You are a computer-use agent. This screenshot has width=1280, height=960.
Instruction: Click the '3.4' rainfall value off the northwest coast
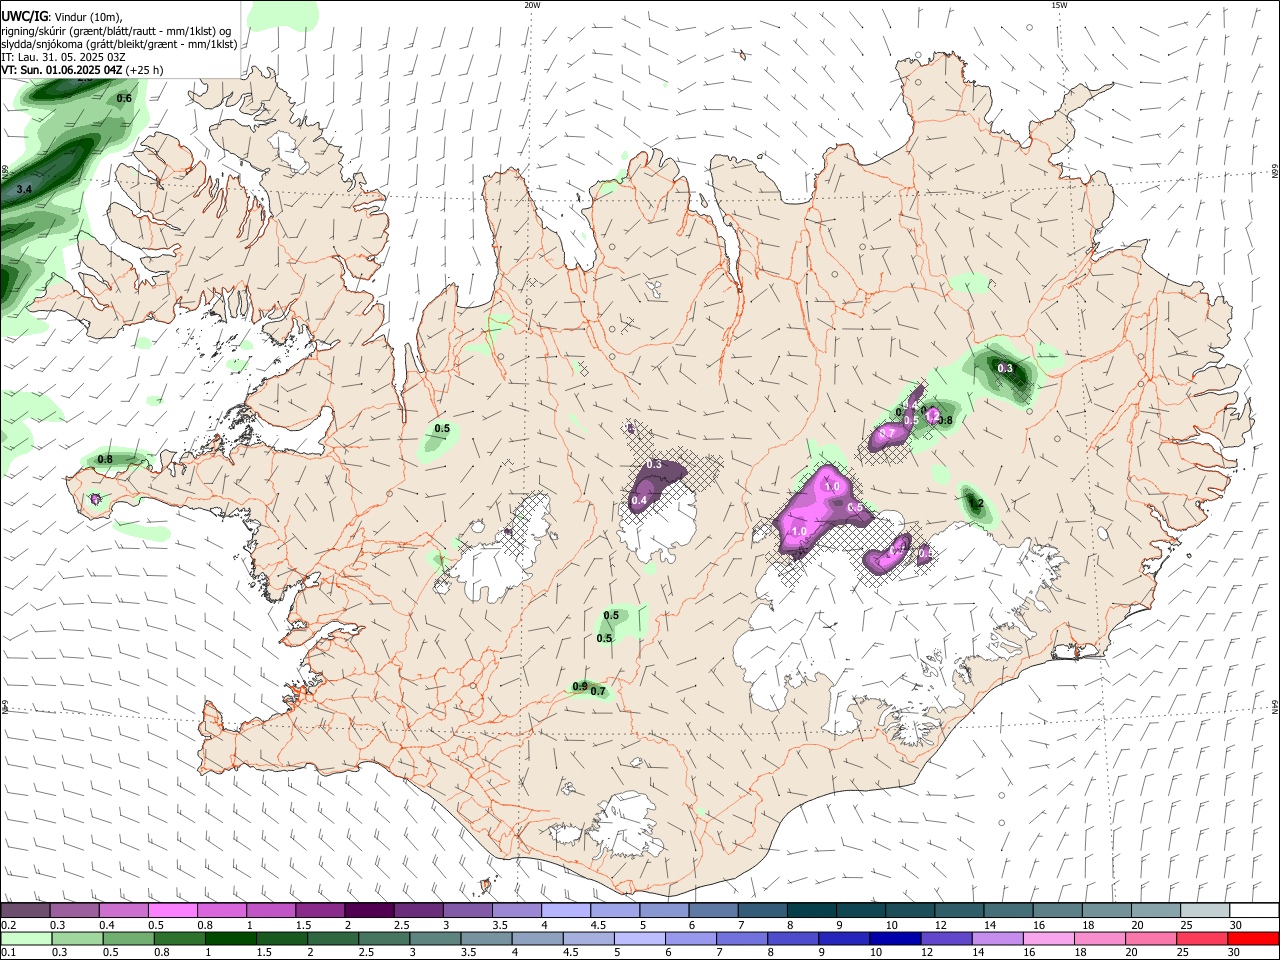pos(25,189)
